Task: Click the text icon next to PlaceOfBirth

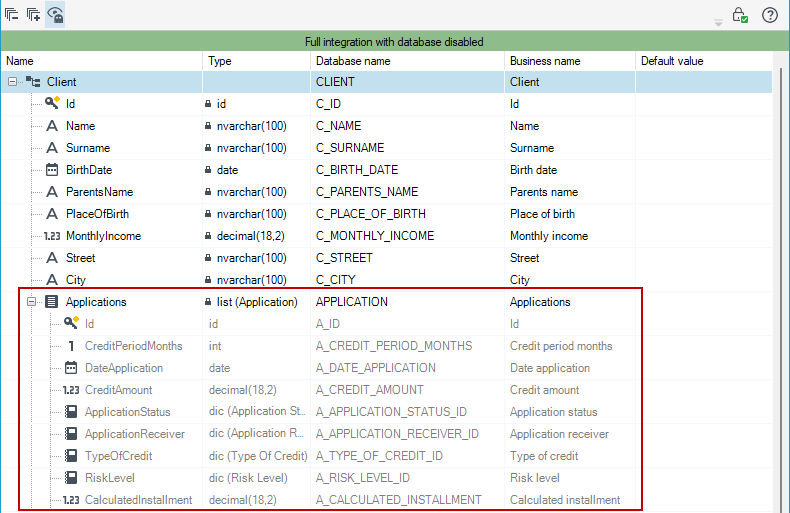Action: (x=52, y=214)
